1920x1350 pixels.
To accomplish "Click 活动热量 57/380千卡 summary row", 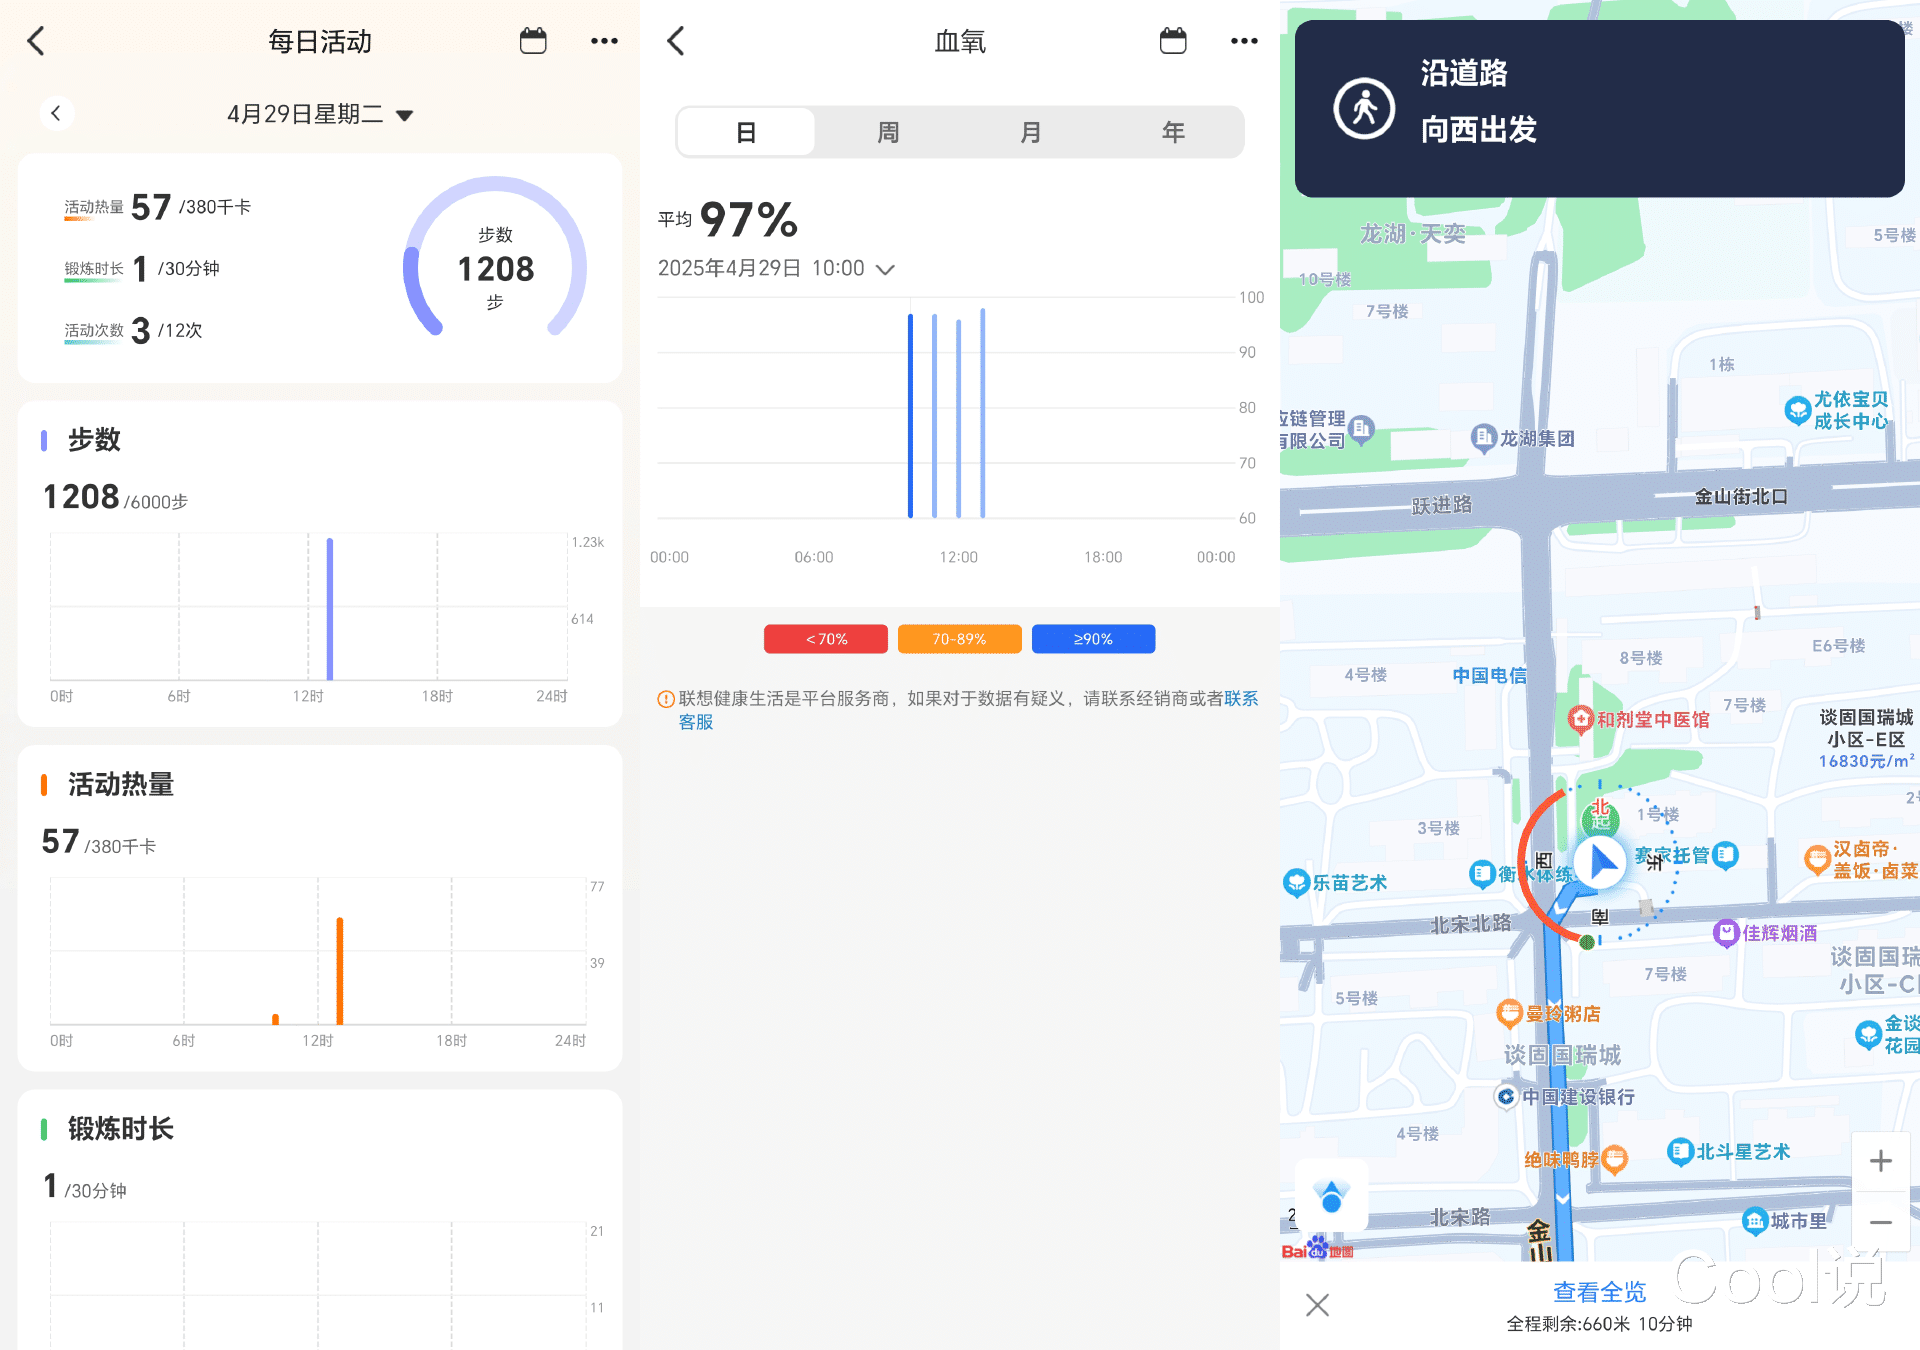I will [158, 207].
